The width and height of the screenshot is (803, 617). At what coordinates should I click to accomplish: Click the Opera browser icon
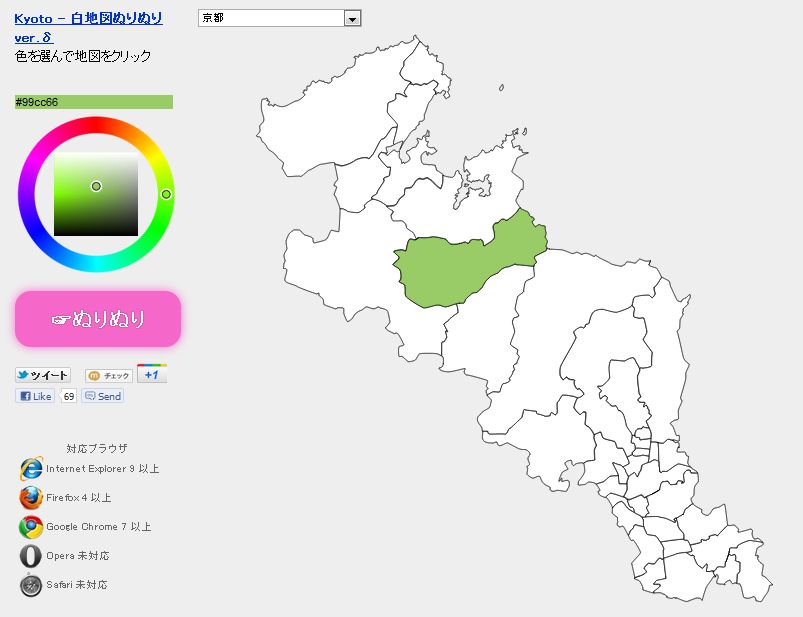(31, 555)
